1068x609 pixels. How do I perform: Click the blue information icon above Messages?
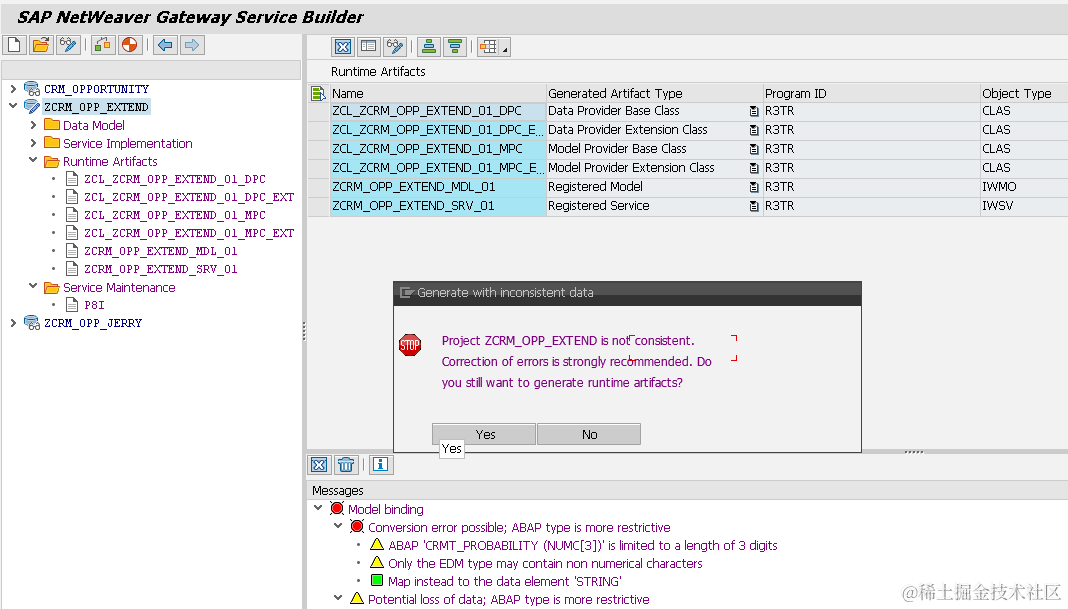tap(381, 465)
